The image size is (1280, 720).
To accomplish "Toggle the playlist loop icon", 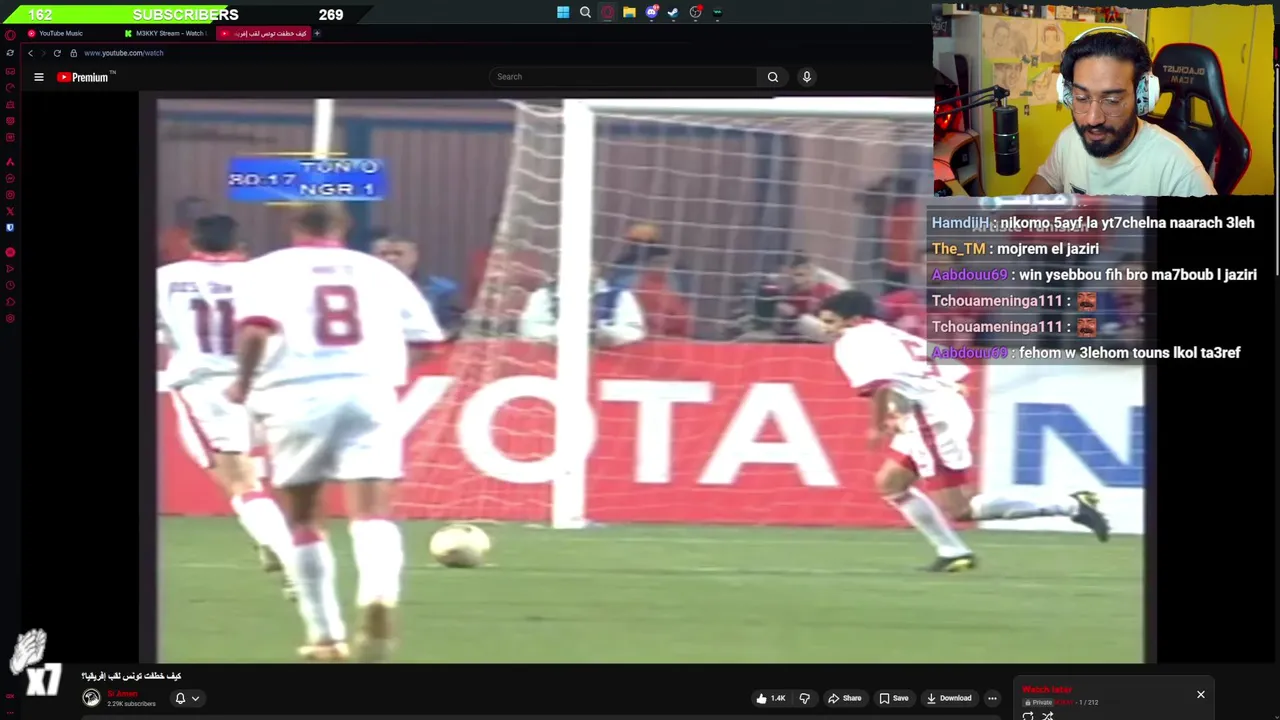I will (1028, 715).
